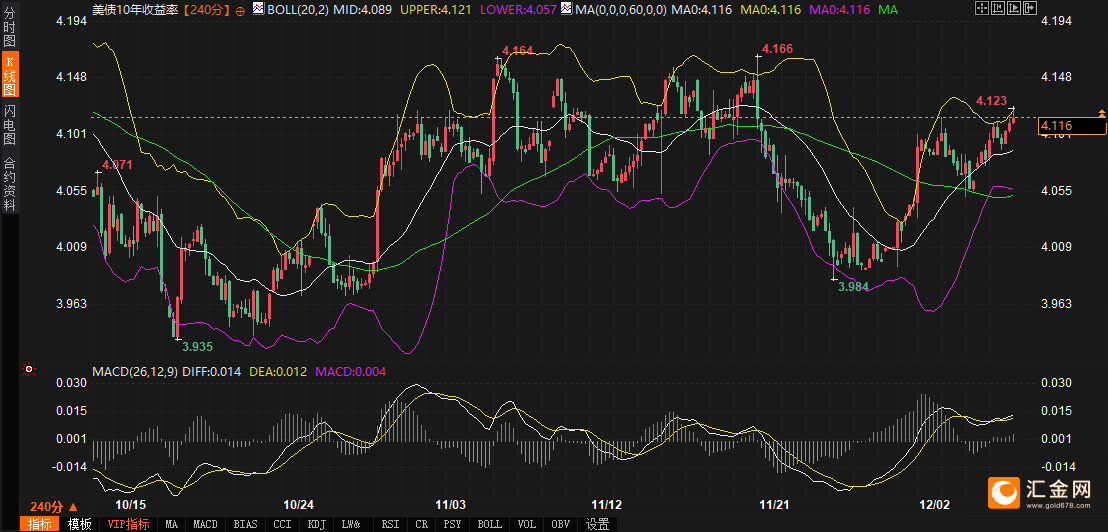Click the BOLL indicator settings icon in header
1108x532 pixels.
coord(258,9)
